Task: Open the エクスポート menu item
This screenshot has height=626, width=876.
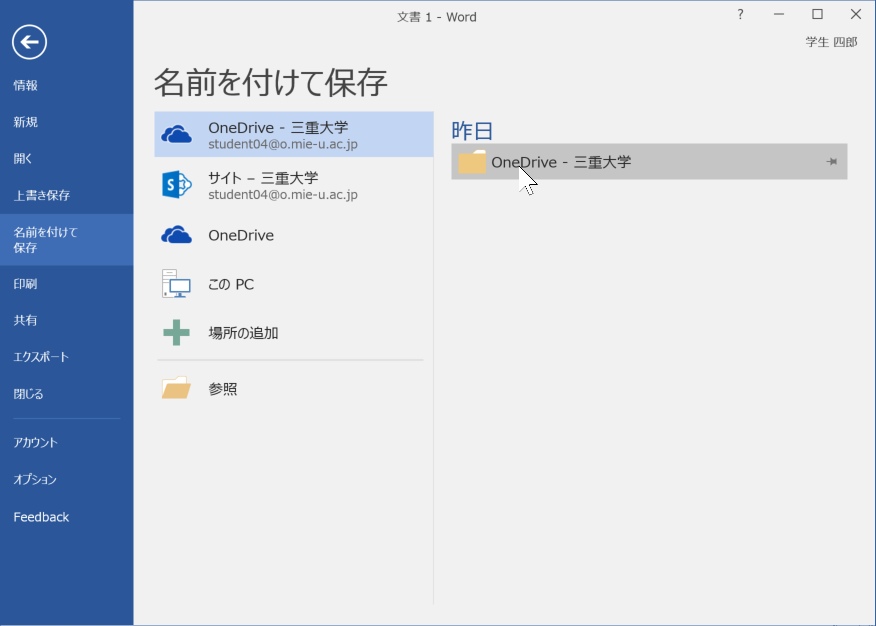Action: tap(41, 357)
